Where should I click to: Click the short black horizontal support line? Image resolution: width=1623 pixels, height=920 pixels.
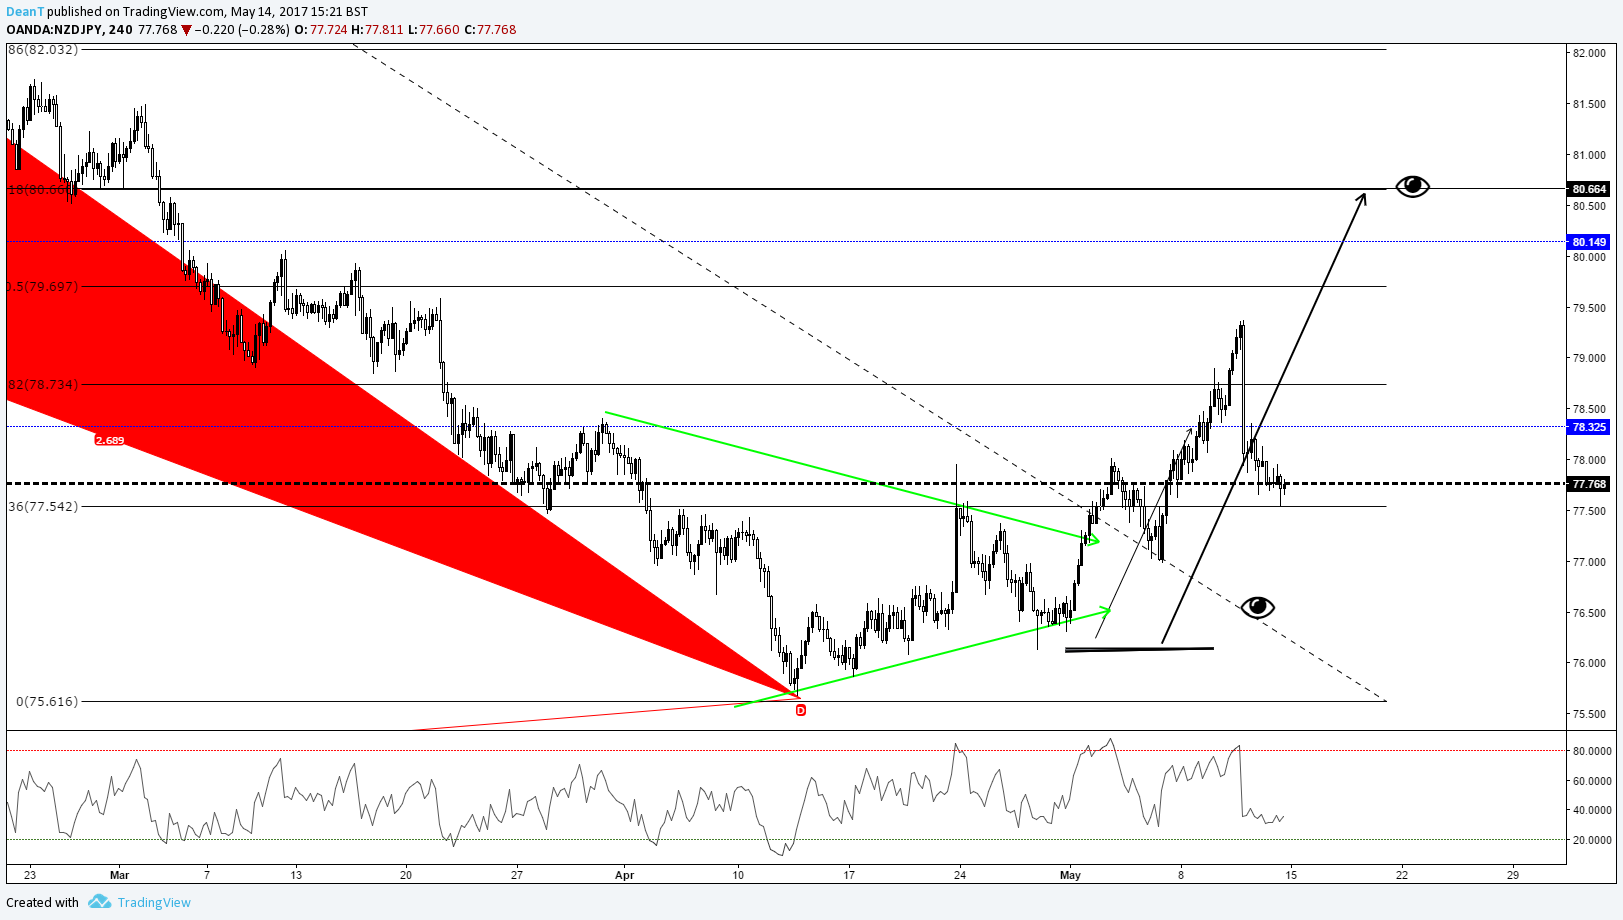click(x=1139, y=650)
